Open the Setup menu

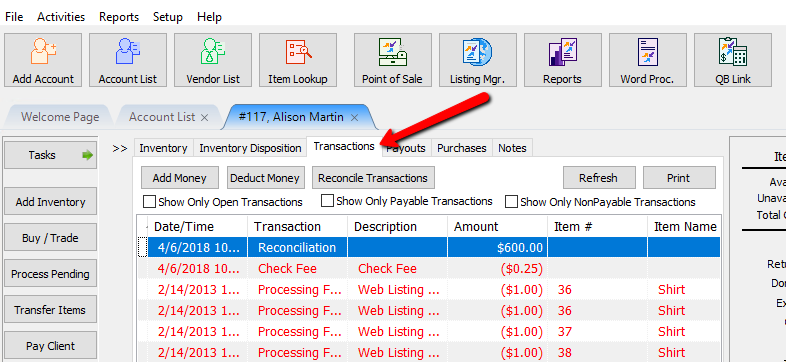167,17
